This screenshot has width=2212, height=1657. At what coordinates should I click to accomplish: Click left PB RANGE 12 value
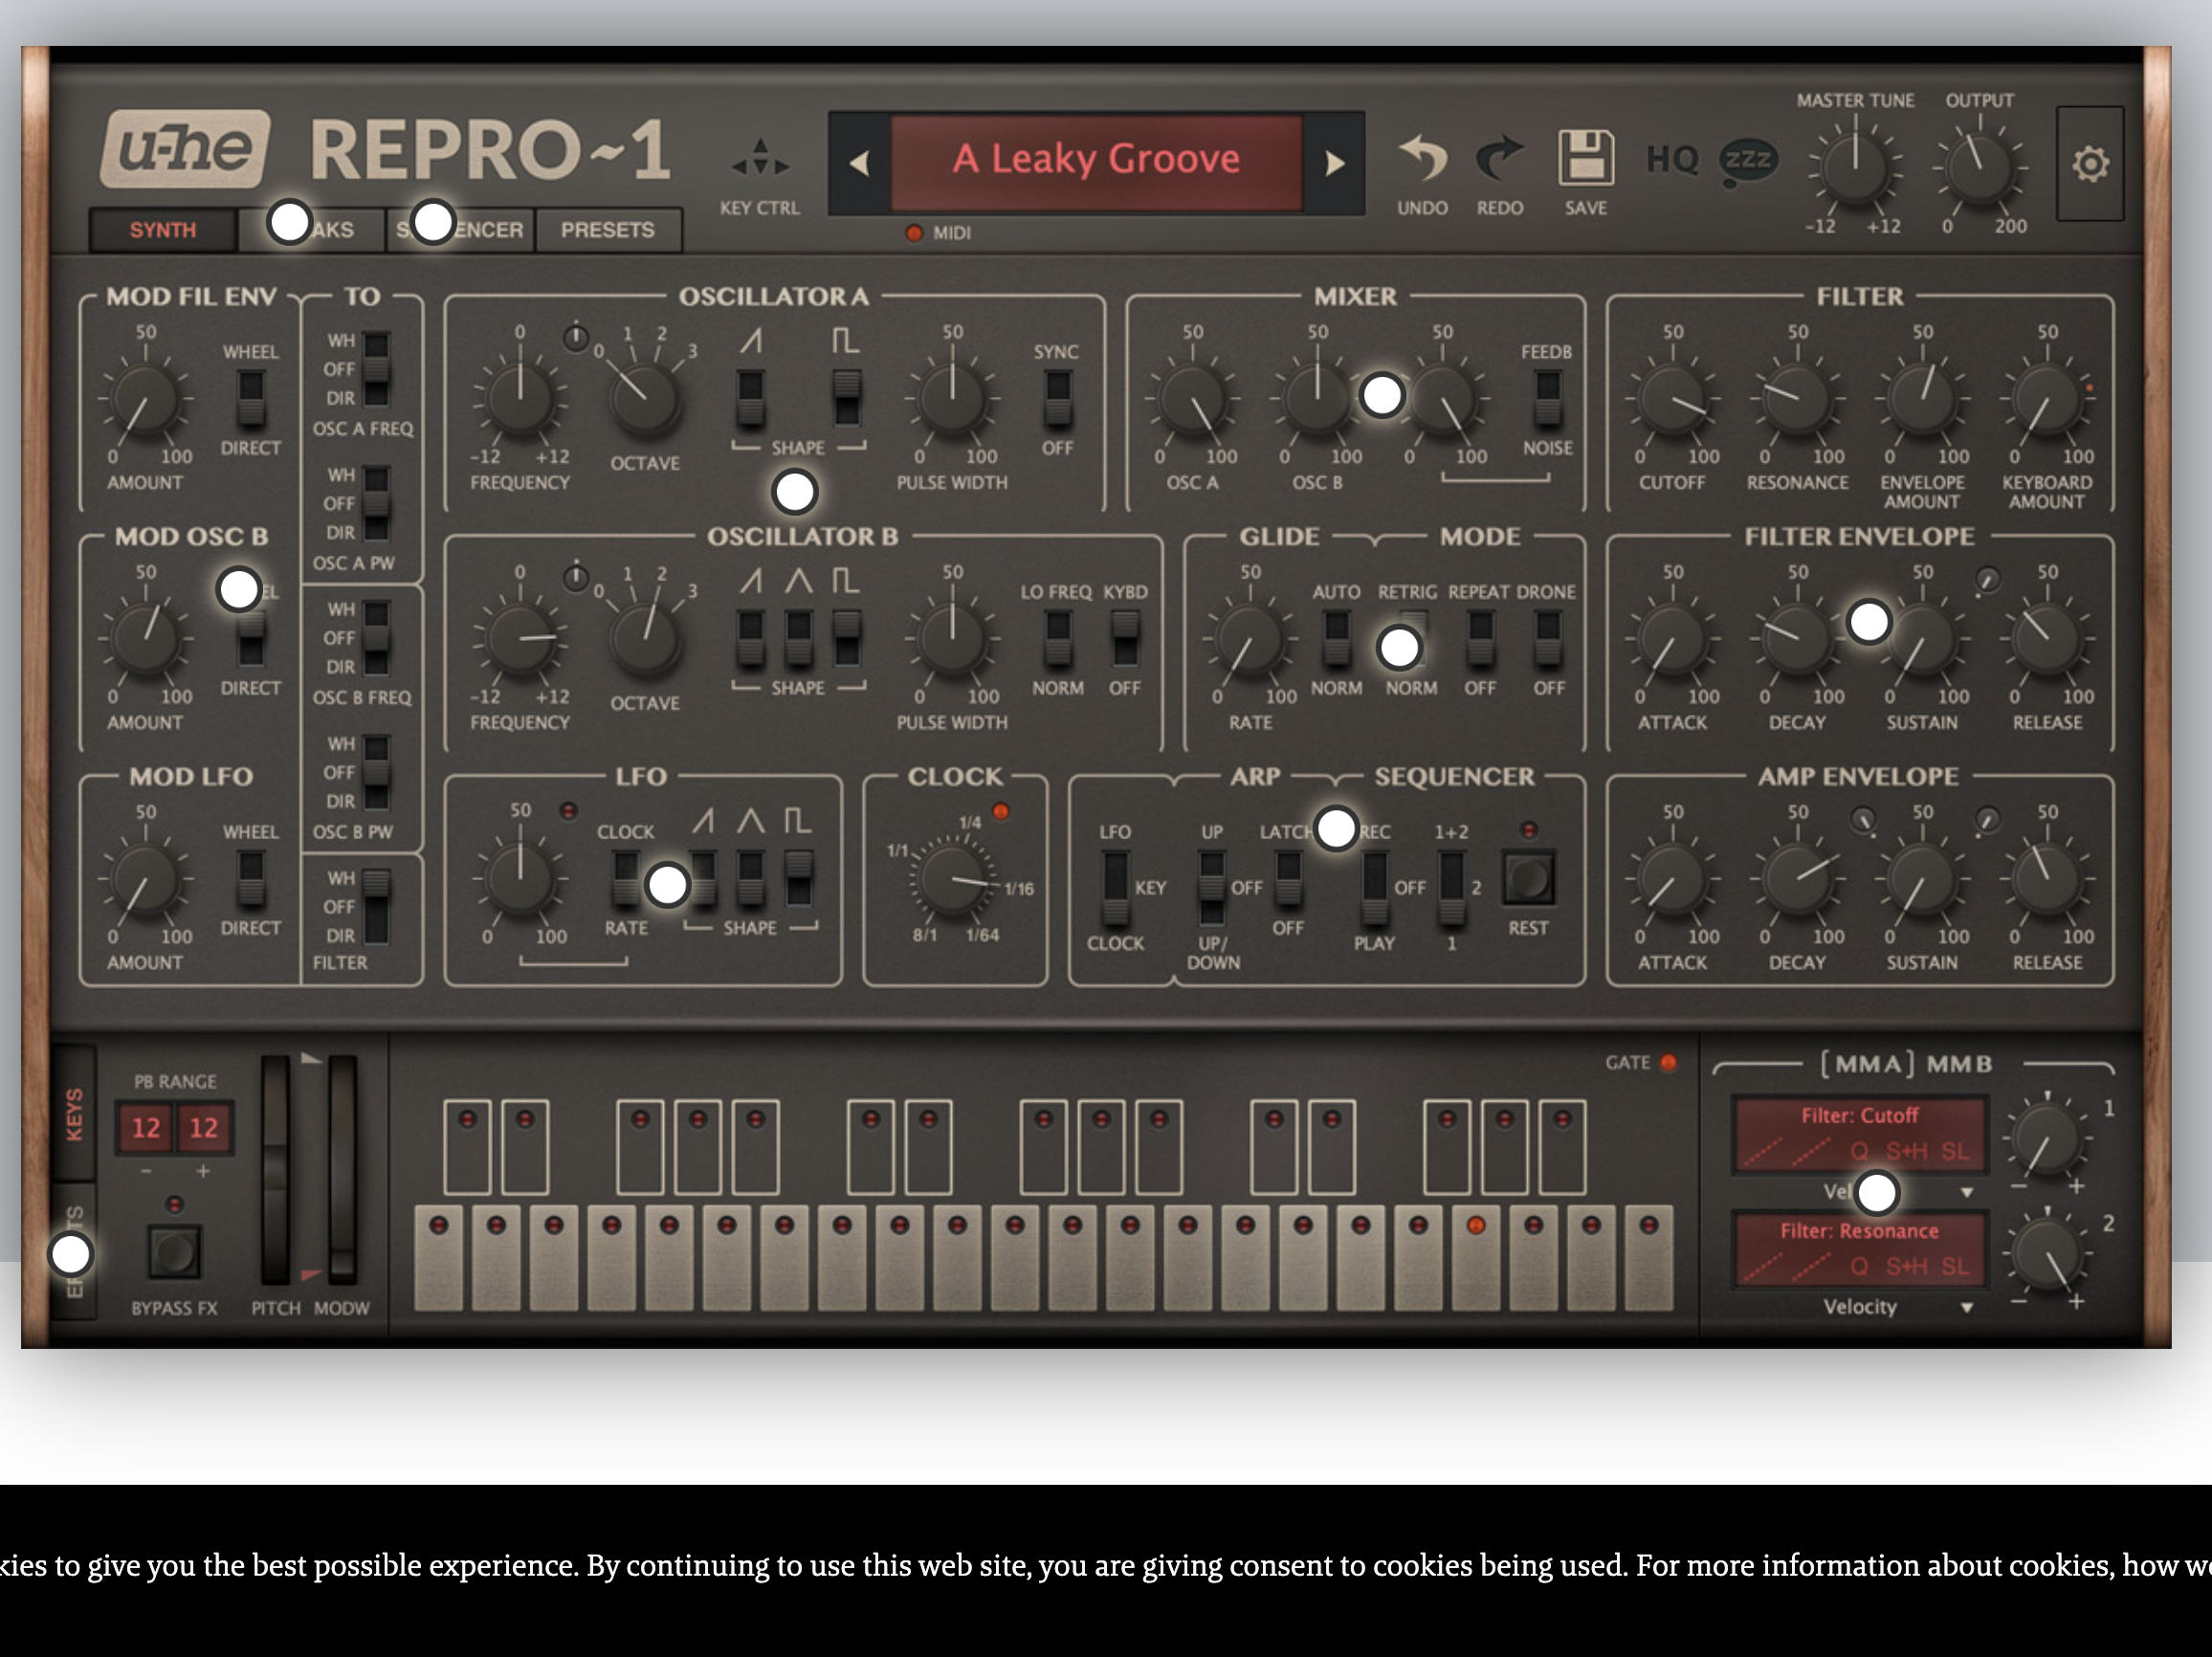146,1128
